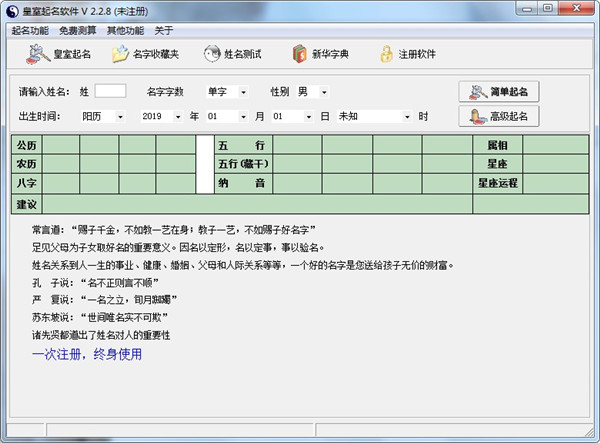Click the 星座 label cell
This screenshot has height=443, width=600.
(497, 164)
